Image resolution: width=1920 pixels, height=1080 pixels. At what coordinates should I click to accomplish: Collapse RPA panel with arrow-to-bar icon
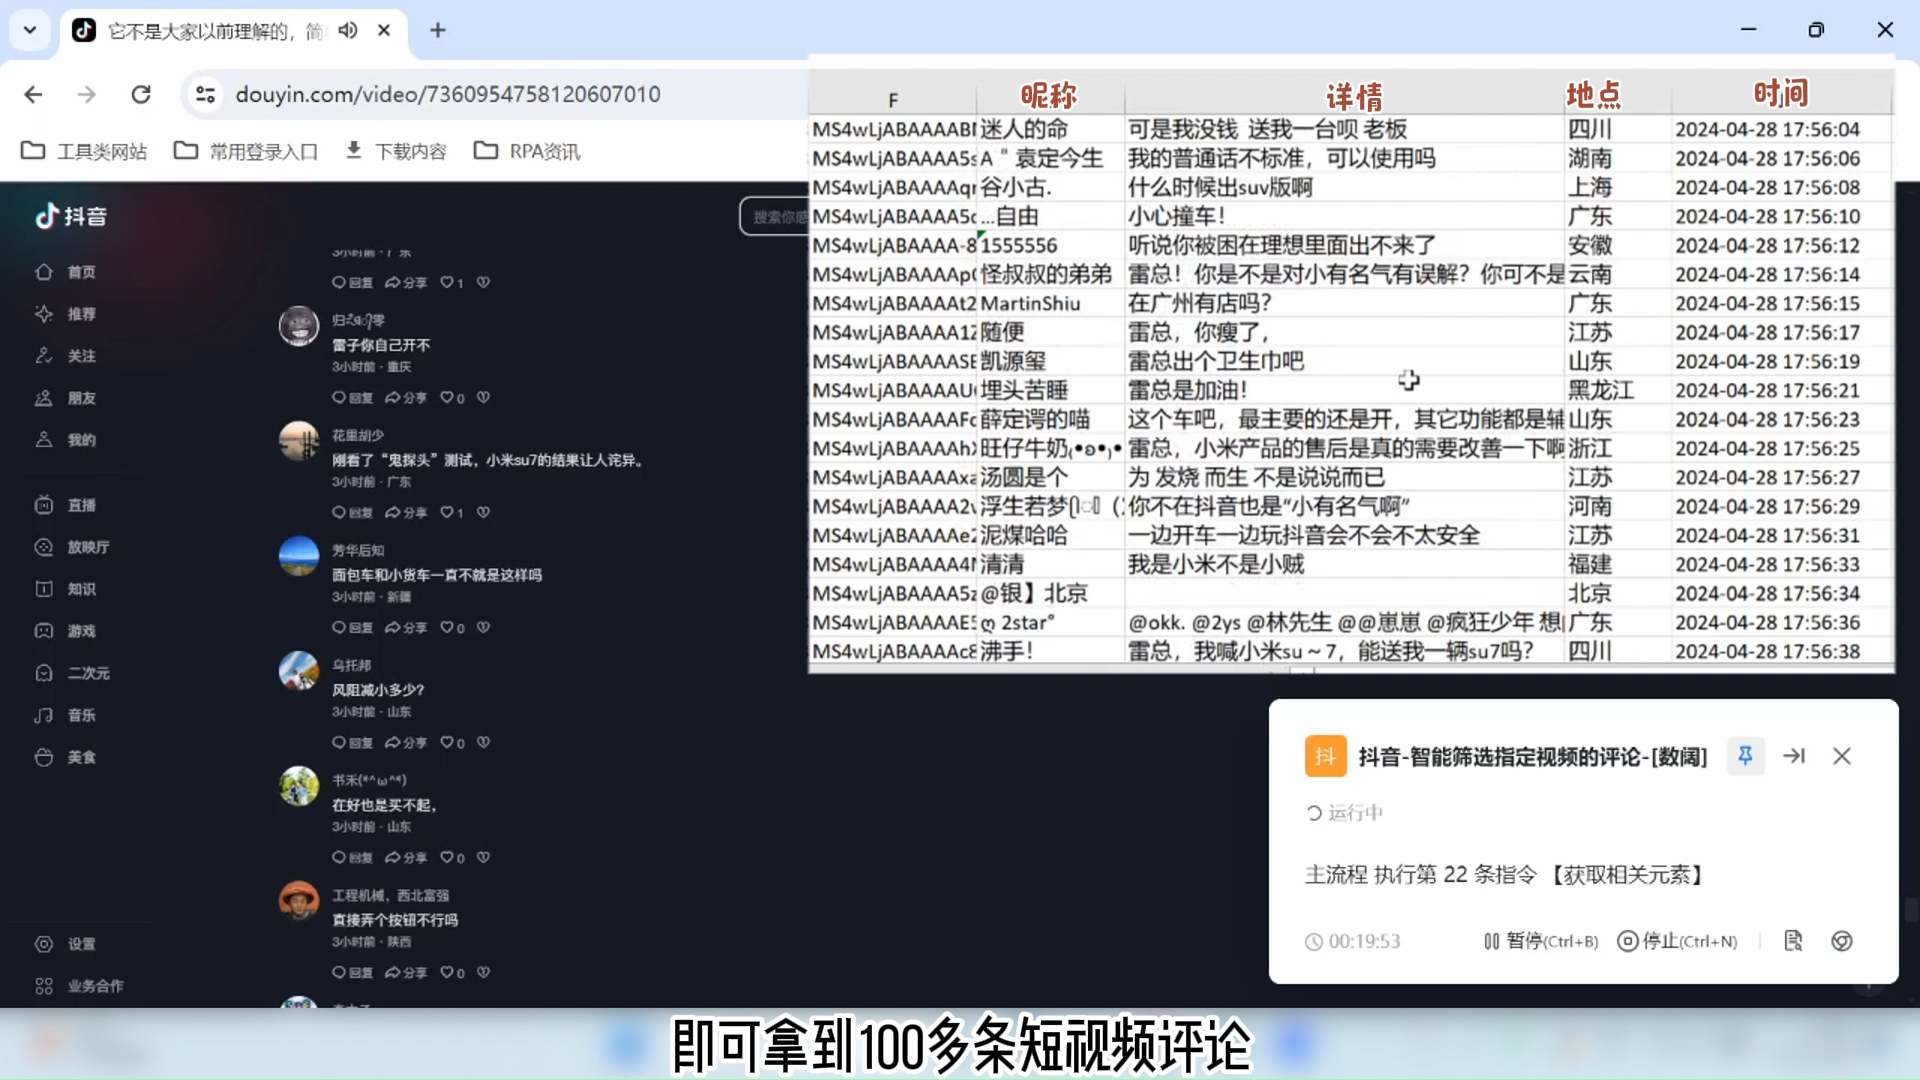click(x=1794, y=756)
